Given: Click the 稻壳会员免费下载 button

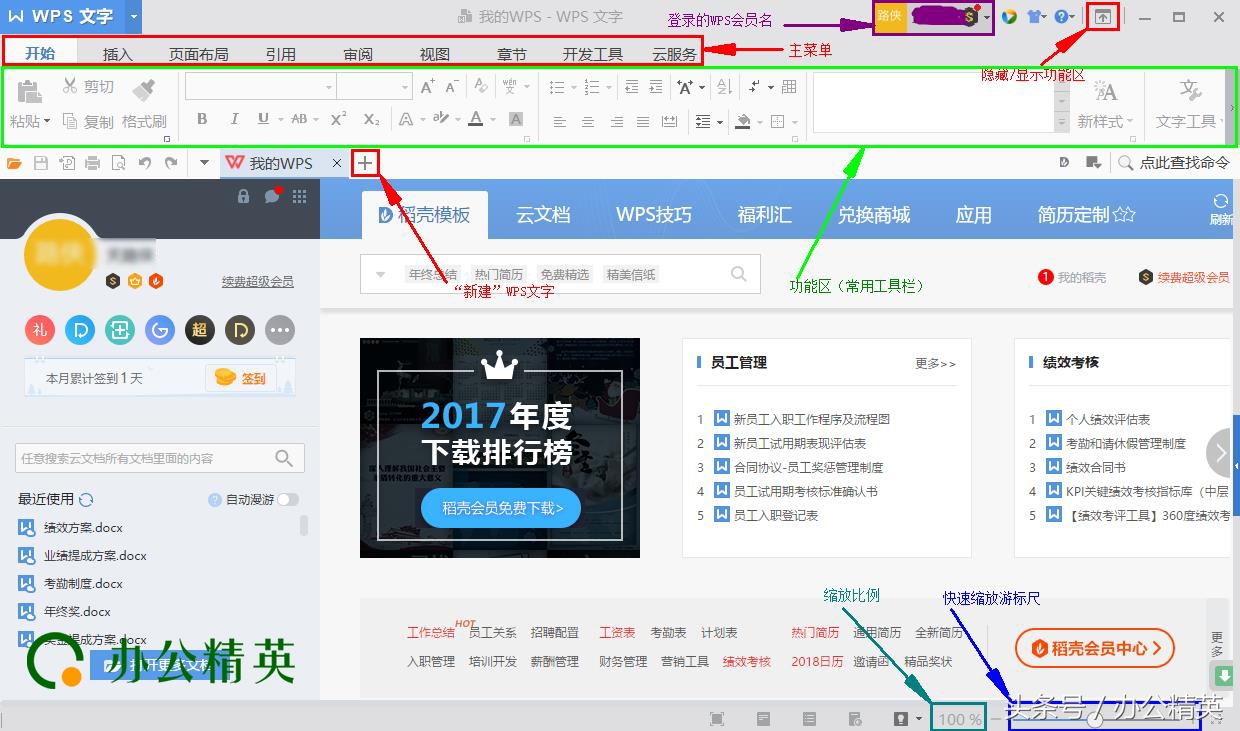Looking at the screenshot, I should (x=502, y=508).
